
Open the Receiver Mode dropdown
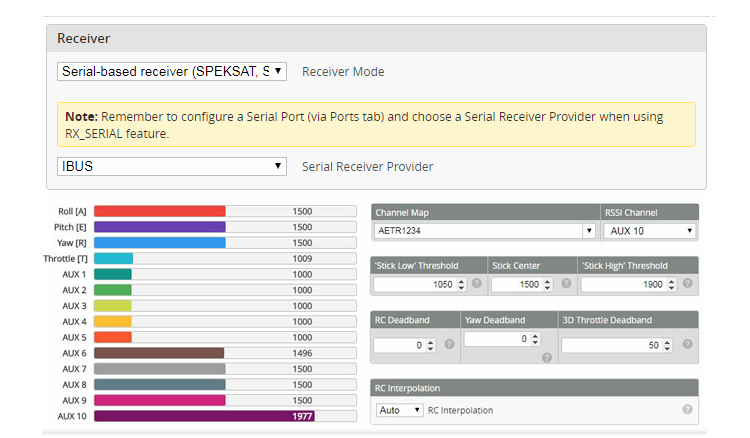[172, 72]
